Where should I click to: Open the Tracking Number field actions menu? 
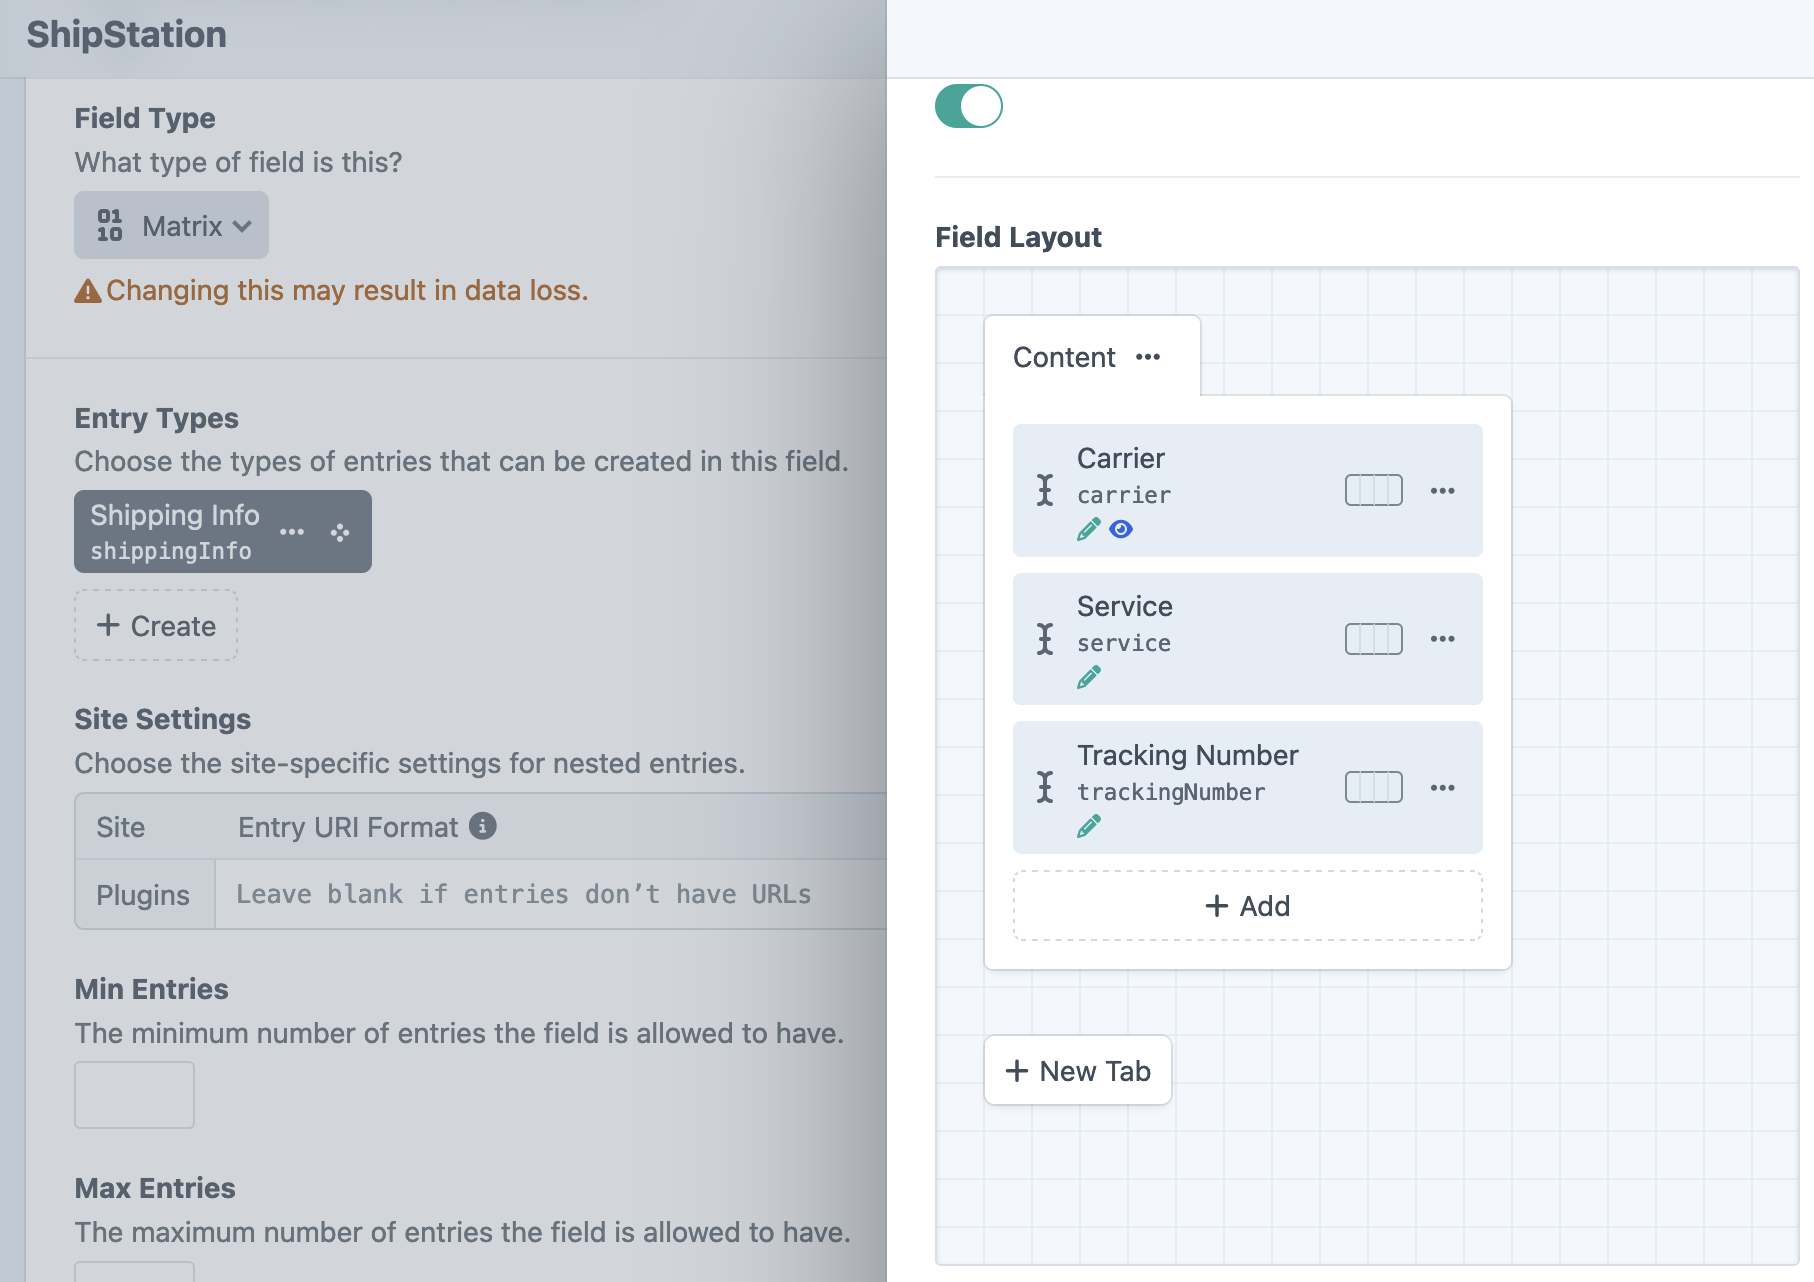(1442, 787)
